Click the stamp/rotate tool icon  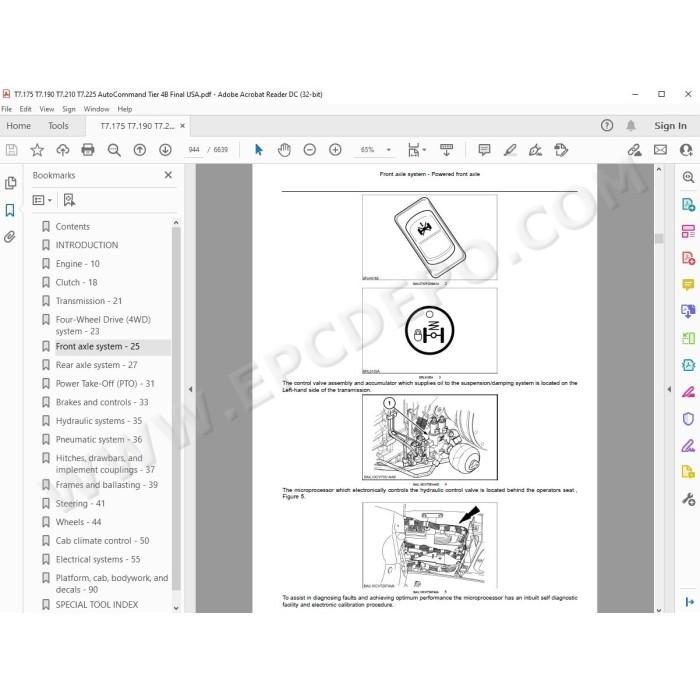pos(561,150)
